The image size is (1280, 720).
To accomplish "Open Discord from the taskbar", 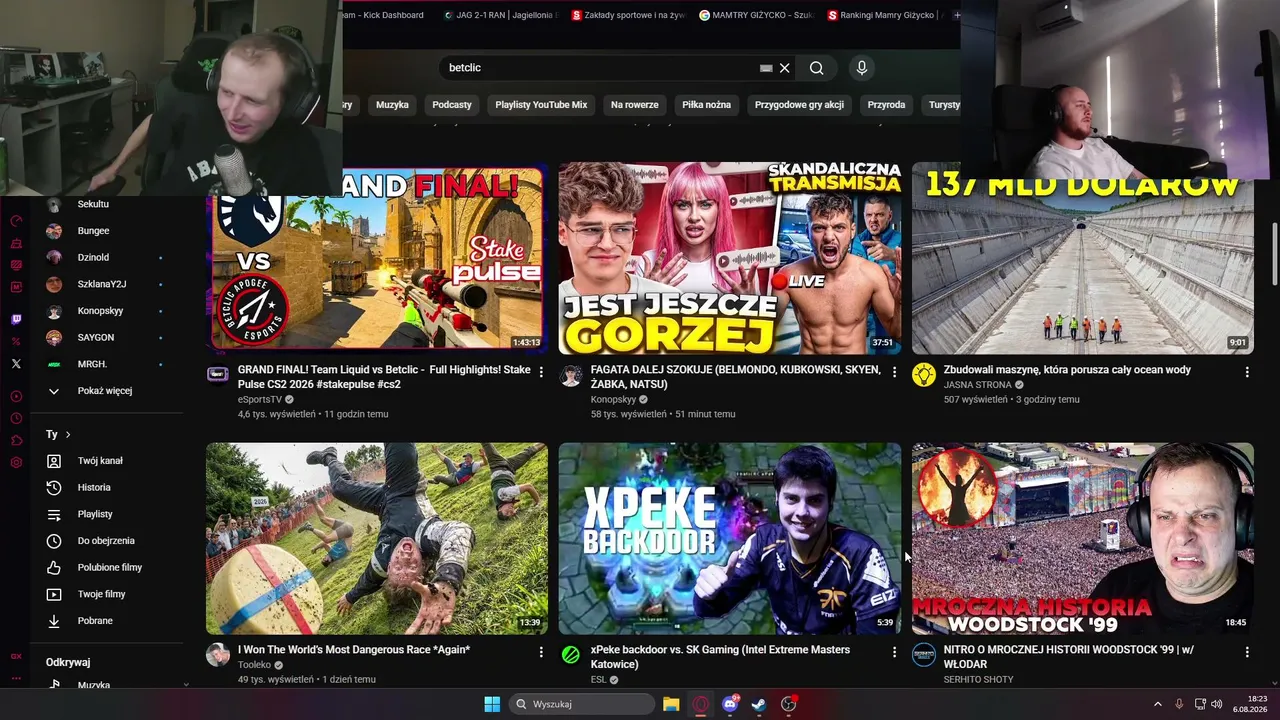I will [x=730, y=704].
